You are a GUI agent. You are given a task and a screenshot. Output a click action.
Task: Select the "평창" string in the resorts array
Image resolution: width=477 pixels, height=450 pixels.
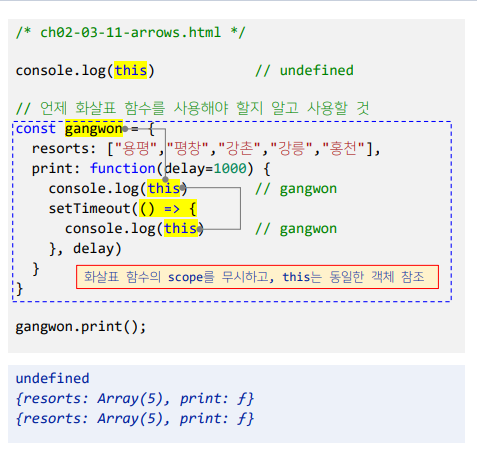pyautogui.click(x=188, y=148)
